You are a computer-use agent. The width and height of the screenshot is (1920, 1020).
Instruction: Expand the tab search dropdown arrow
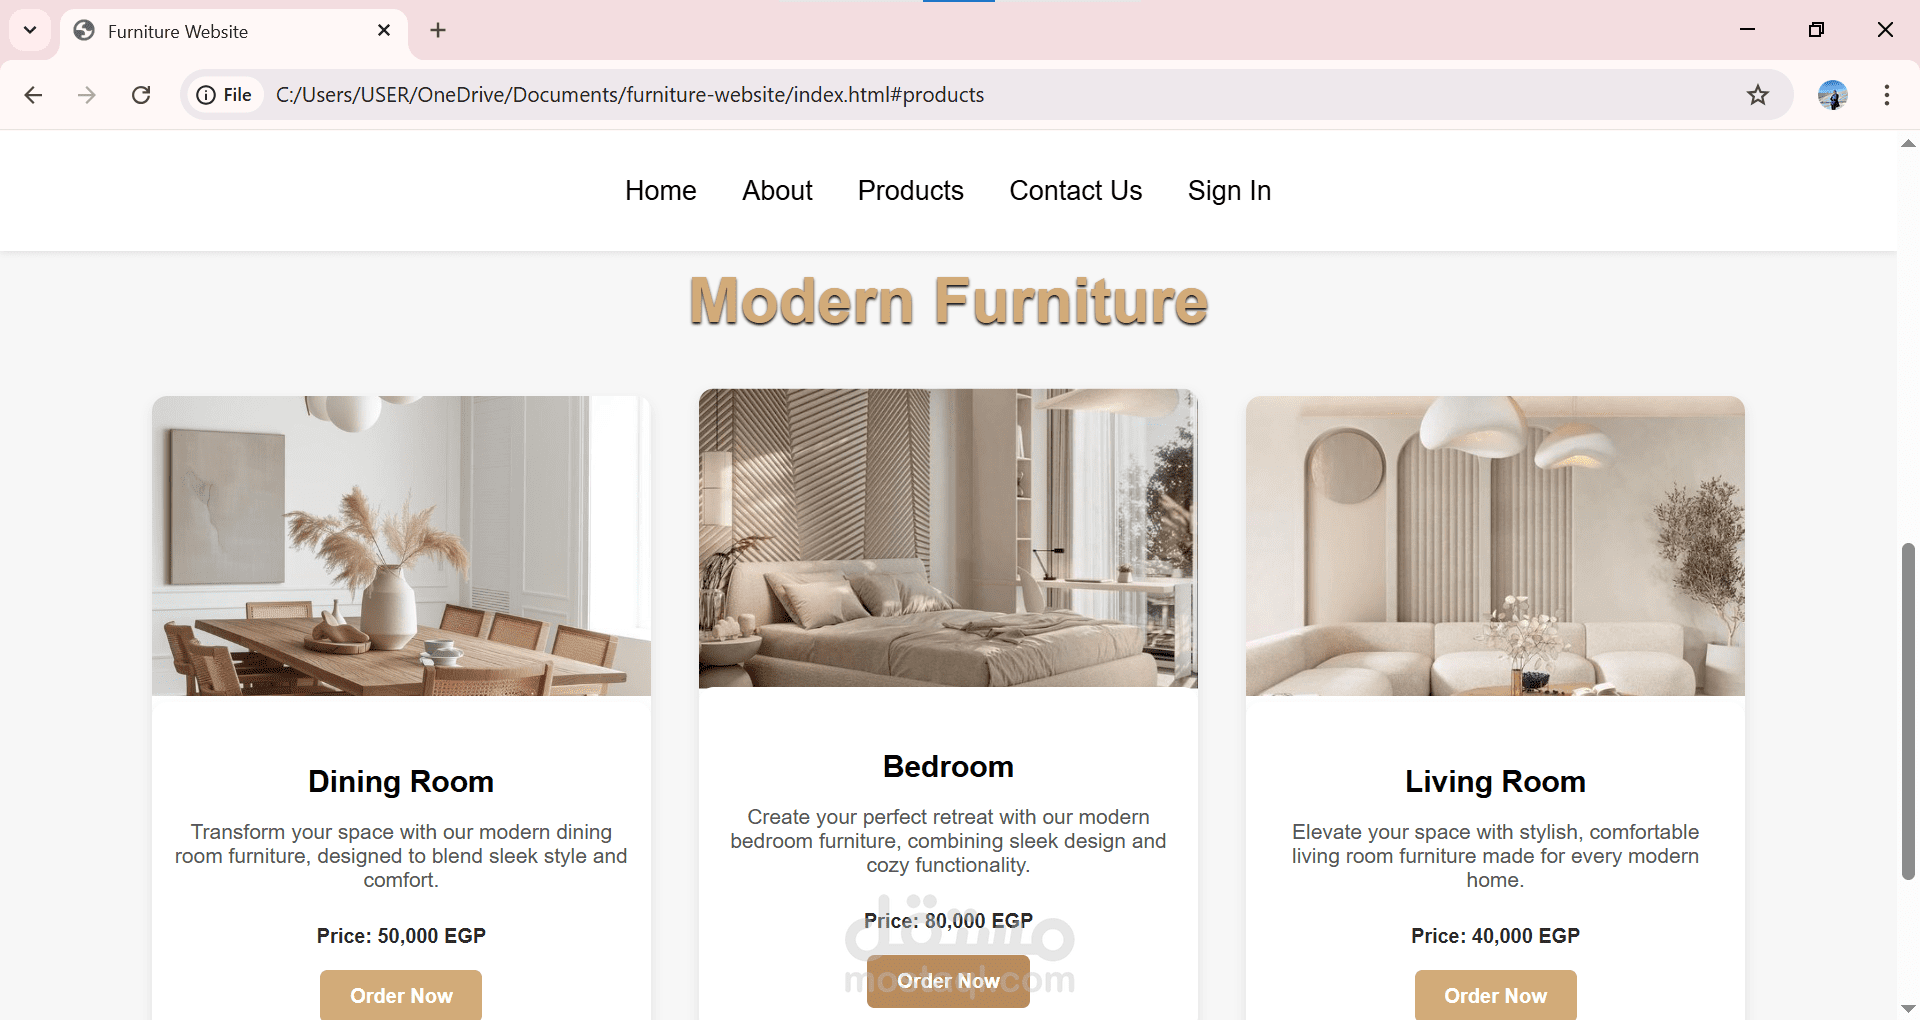tap(30, 30)
